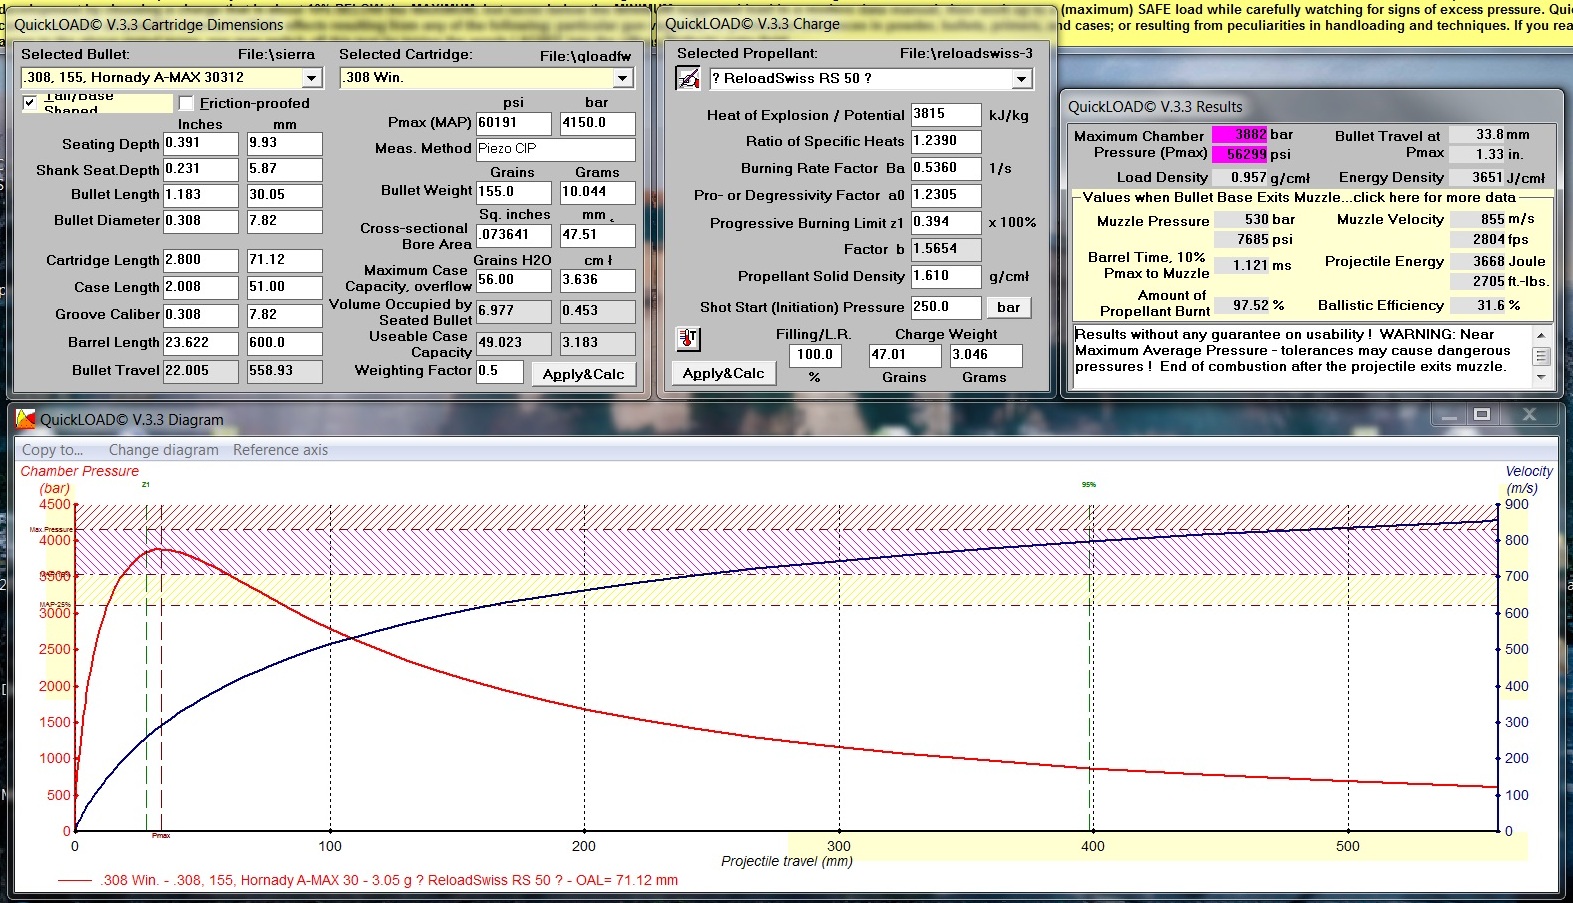
Task: Close the QuickLOAD Diagram window
Action: [x=1529, y=414]
